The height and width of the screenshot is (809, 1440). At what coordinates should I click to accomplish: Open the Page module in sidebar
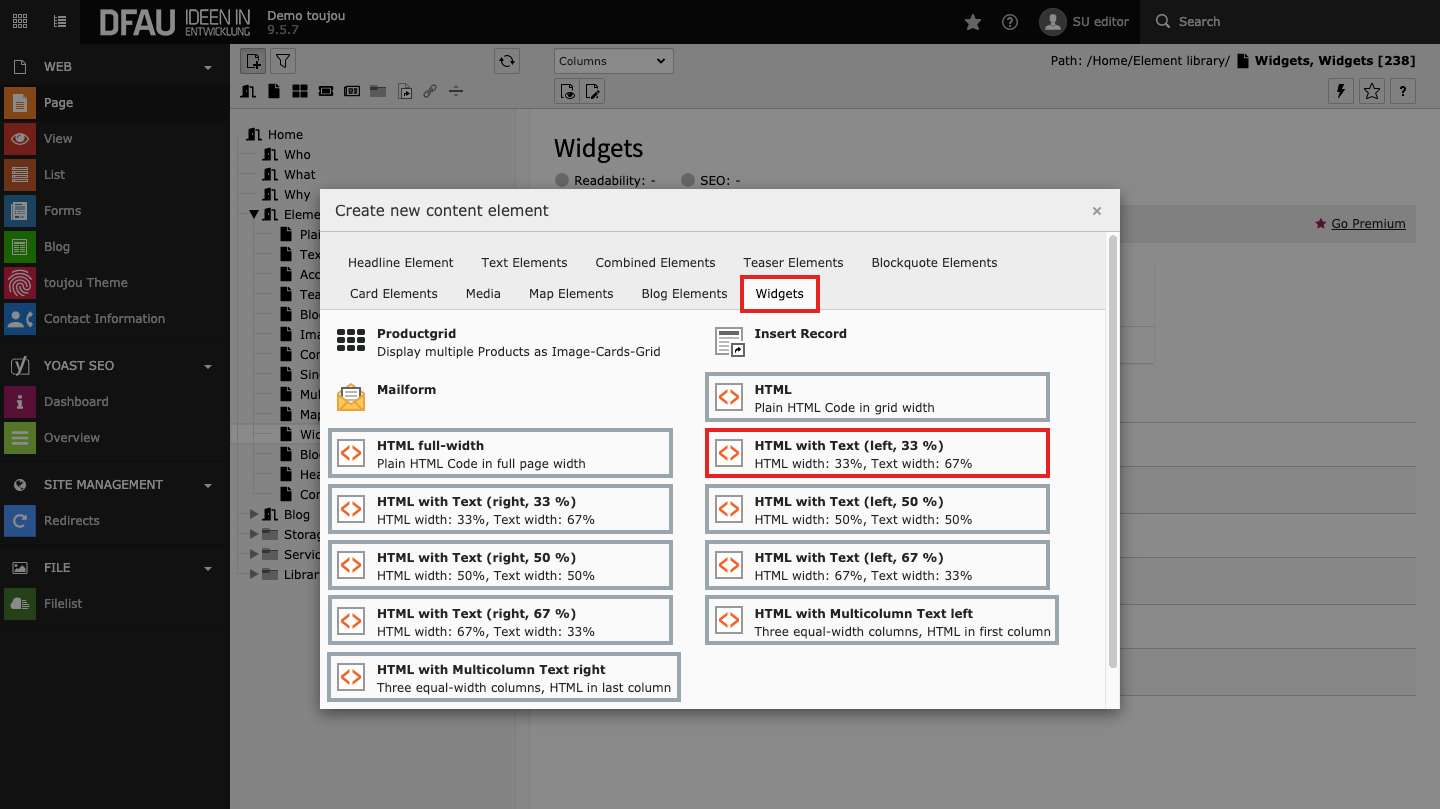pyautogui.click(x=58, y=103)
